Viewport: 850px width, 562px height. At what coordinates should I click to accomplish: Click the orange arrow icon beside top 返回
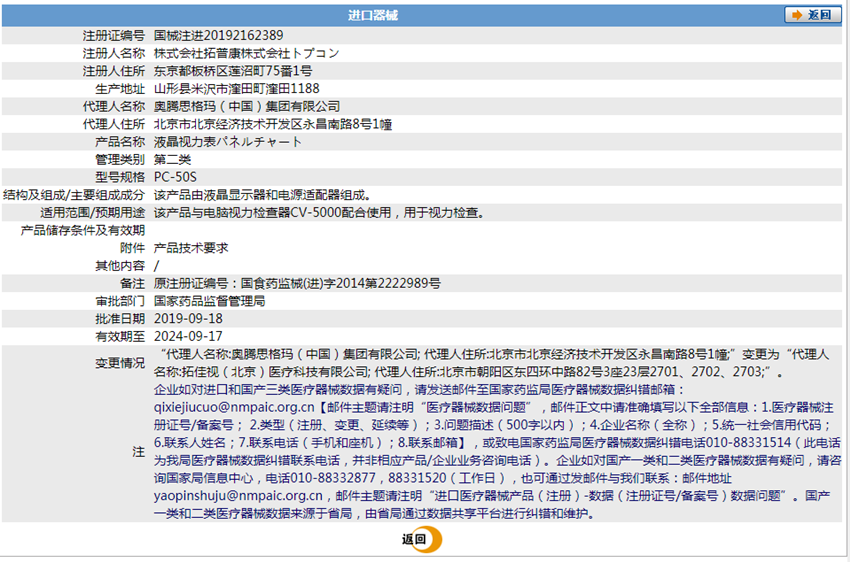click(796, 15)
